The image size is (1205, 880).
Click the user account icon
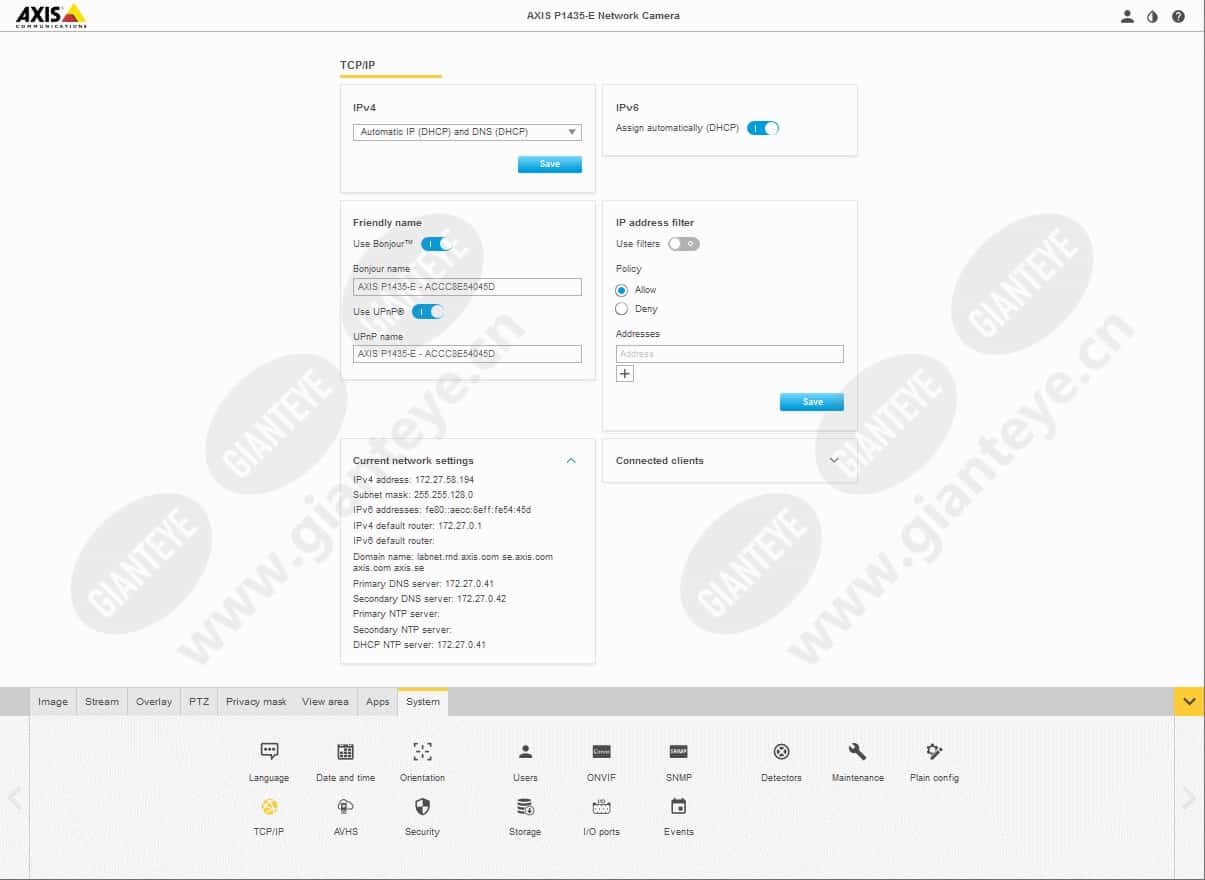point(1127,16)
